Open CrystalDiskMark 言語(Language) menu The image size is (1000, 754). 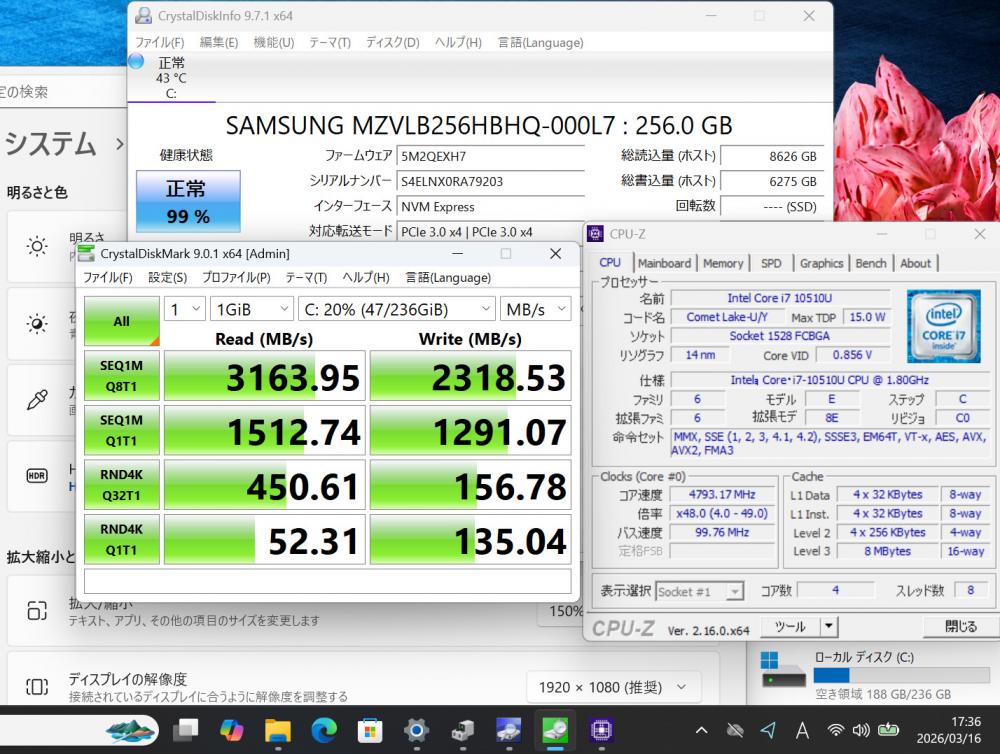click(448, 277)
